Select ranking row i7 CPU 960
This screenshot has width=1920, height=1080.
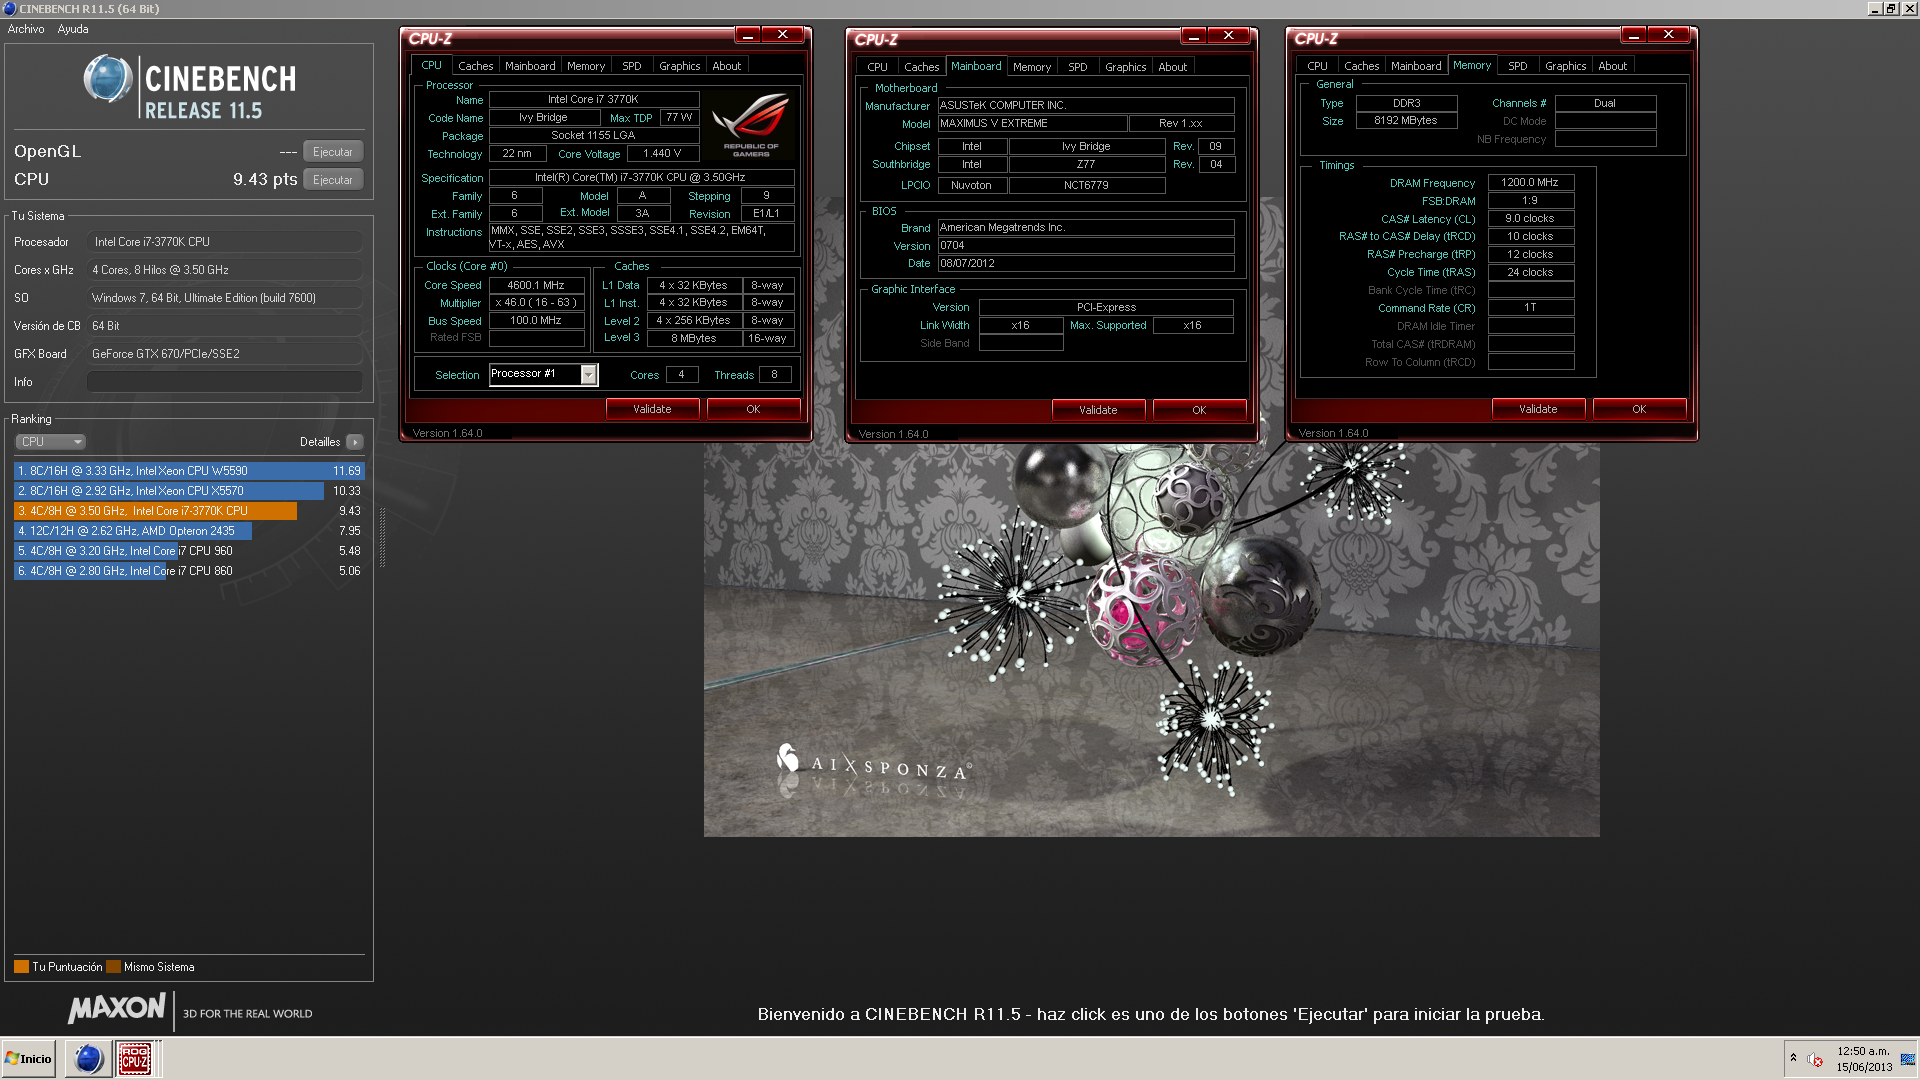coord(189,551)
